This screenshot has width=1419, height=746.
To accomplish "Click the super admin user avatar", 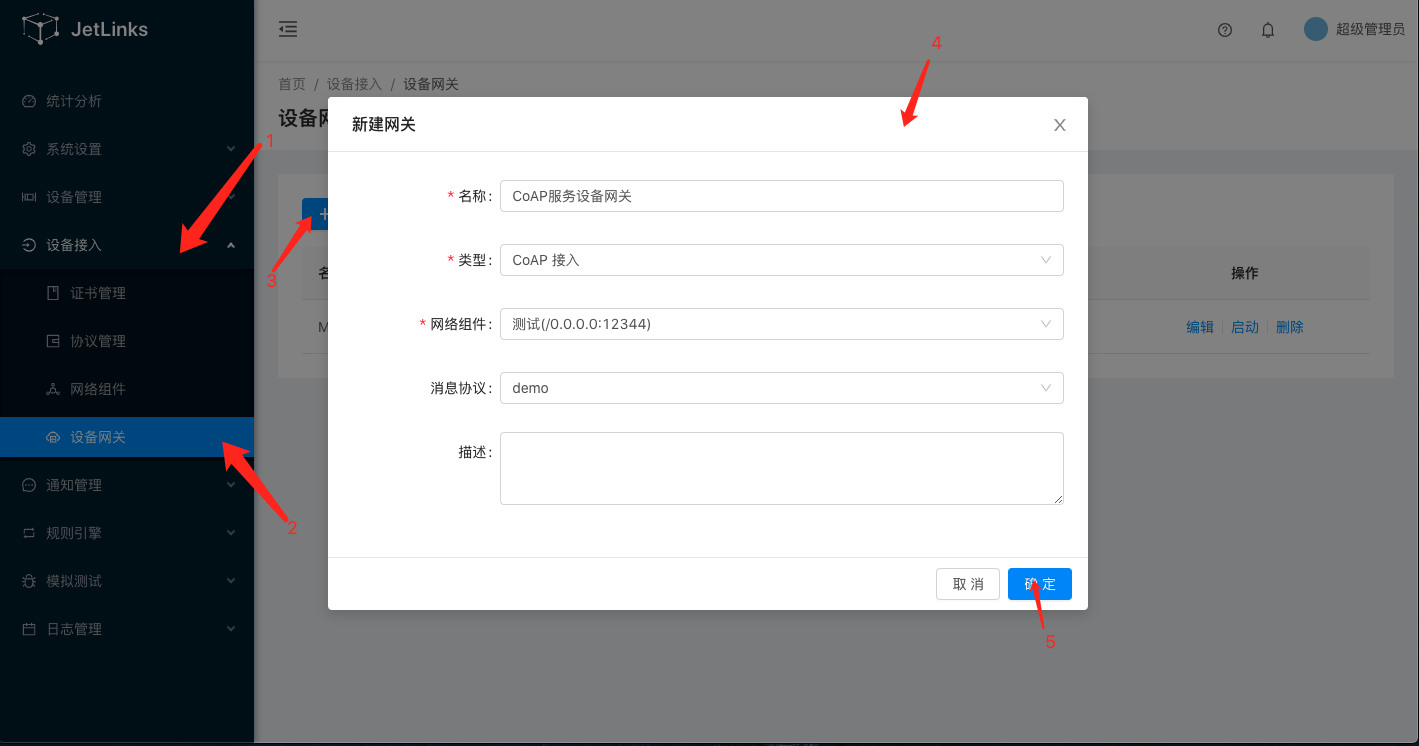I will click(1315, 29).
